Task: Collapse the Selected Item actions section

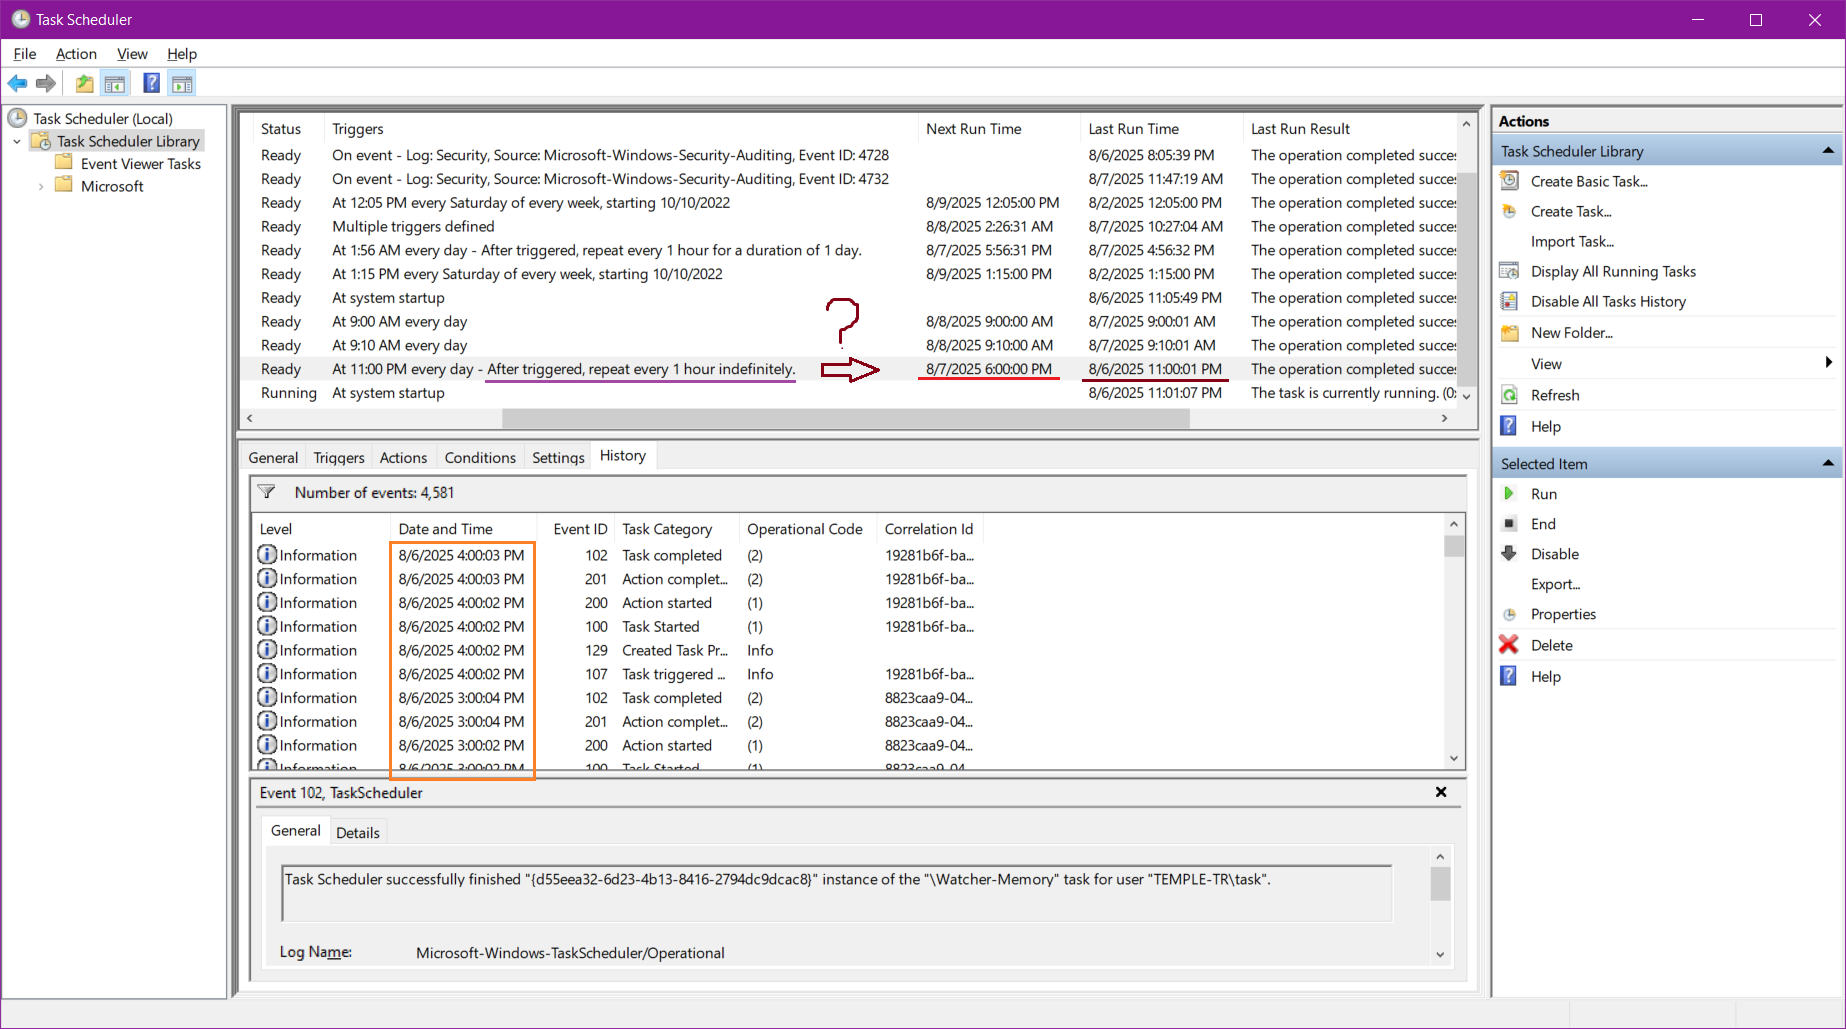Action: (x=1828, y=463)
